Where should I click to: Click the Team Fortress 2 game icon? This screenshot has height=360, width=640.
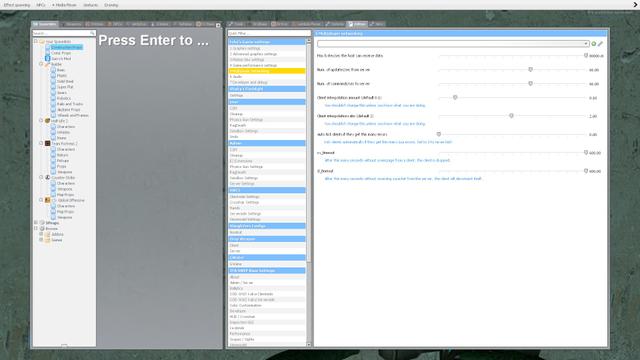tap(47, 144)
